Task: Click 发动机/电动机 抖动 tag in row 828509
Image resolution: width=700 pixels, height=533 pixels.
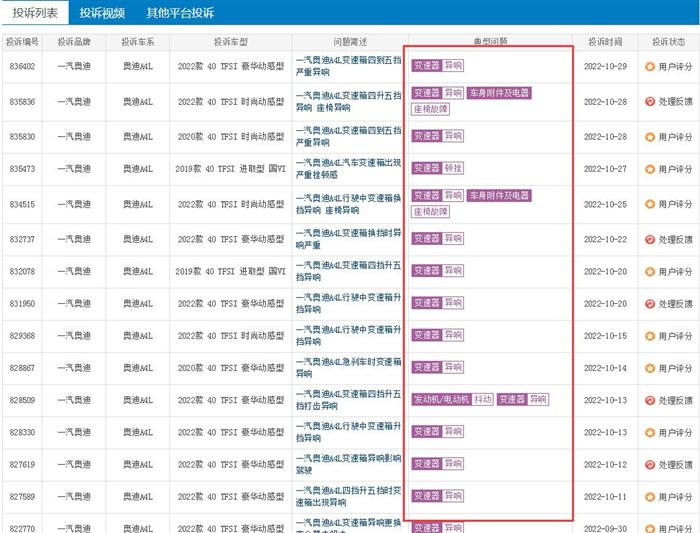Action: point(453,400)
